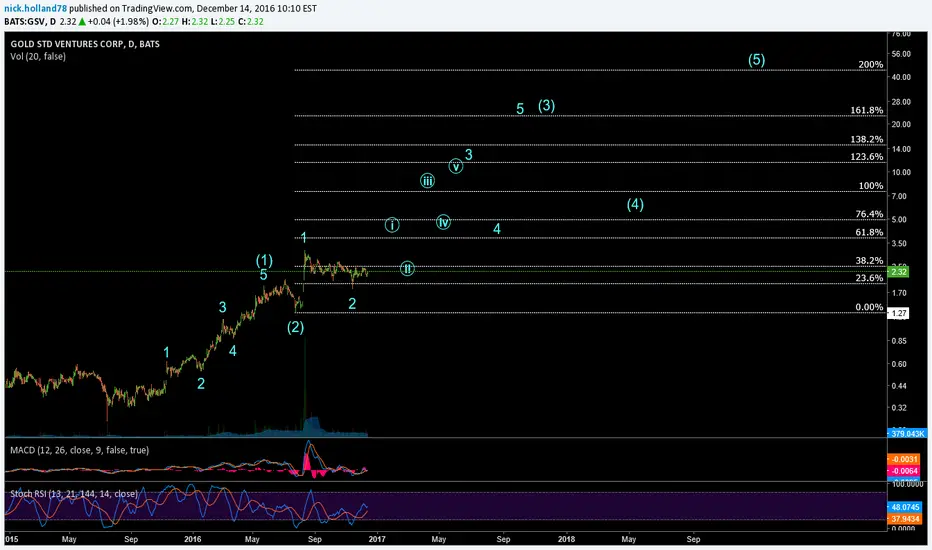Click the 28.00 price axis label
The width and height of the screenshot is (932, 550).
(901, 102)
